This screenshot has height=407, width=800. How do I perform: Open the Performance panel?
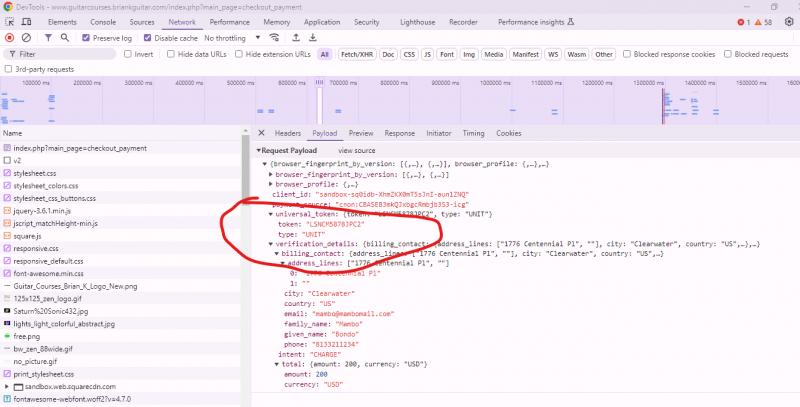[x=230, y=22]
